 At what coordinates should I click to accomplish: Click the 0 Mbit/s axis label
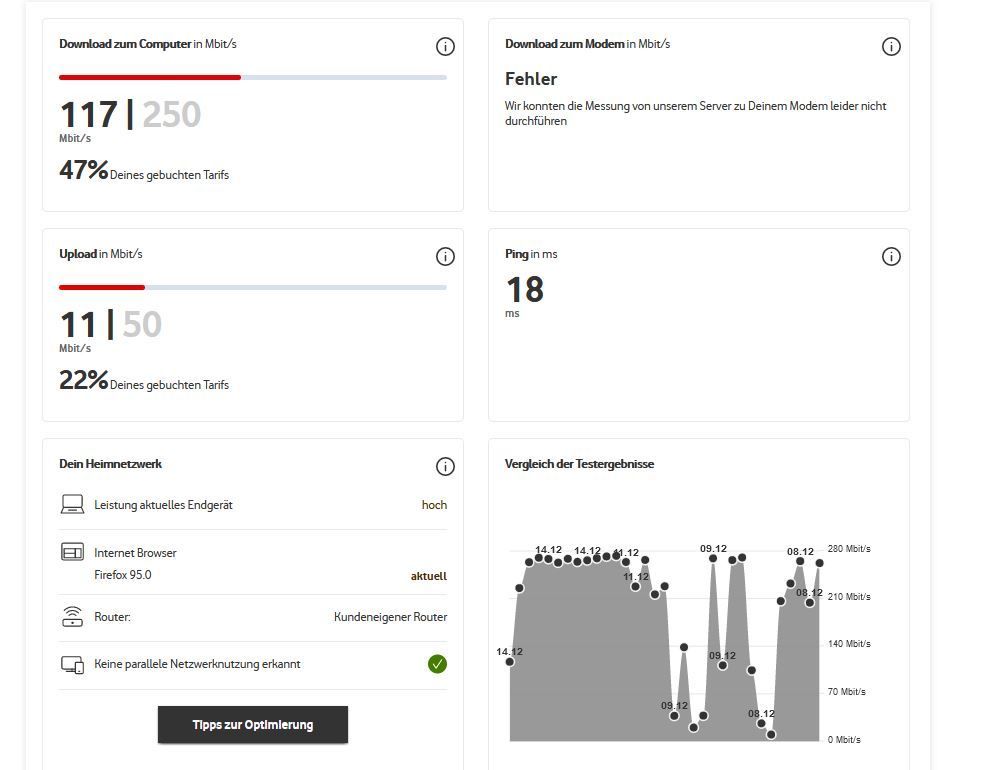point(844,740)
